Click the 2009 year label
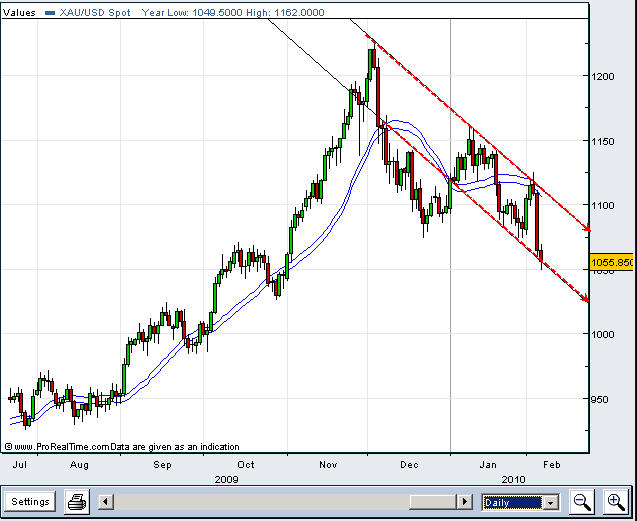The height and width of the screenshot is (521, 637). click(x=226, y=480)
